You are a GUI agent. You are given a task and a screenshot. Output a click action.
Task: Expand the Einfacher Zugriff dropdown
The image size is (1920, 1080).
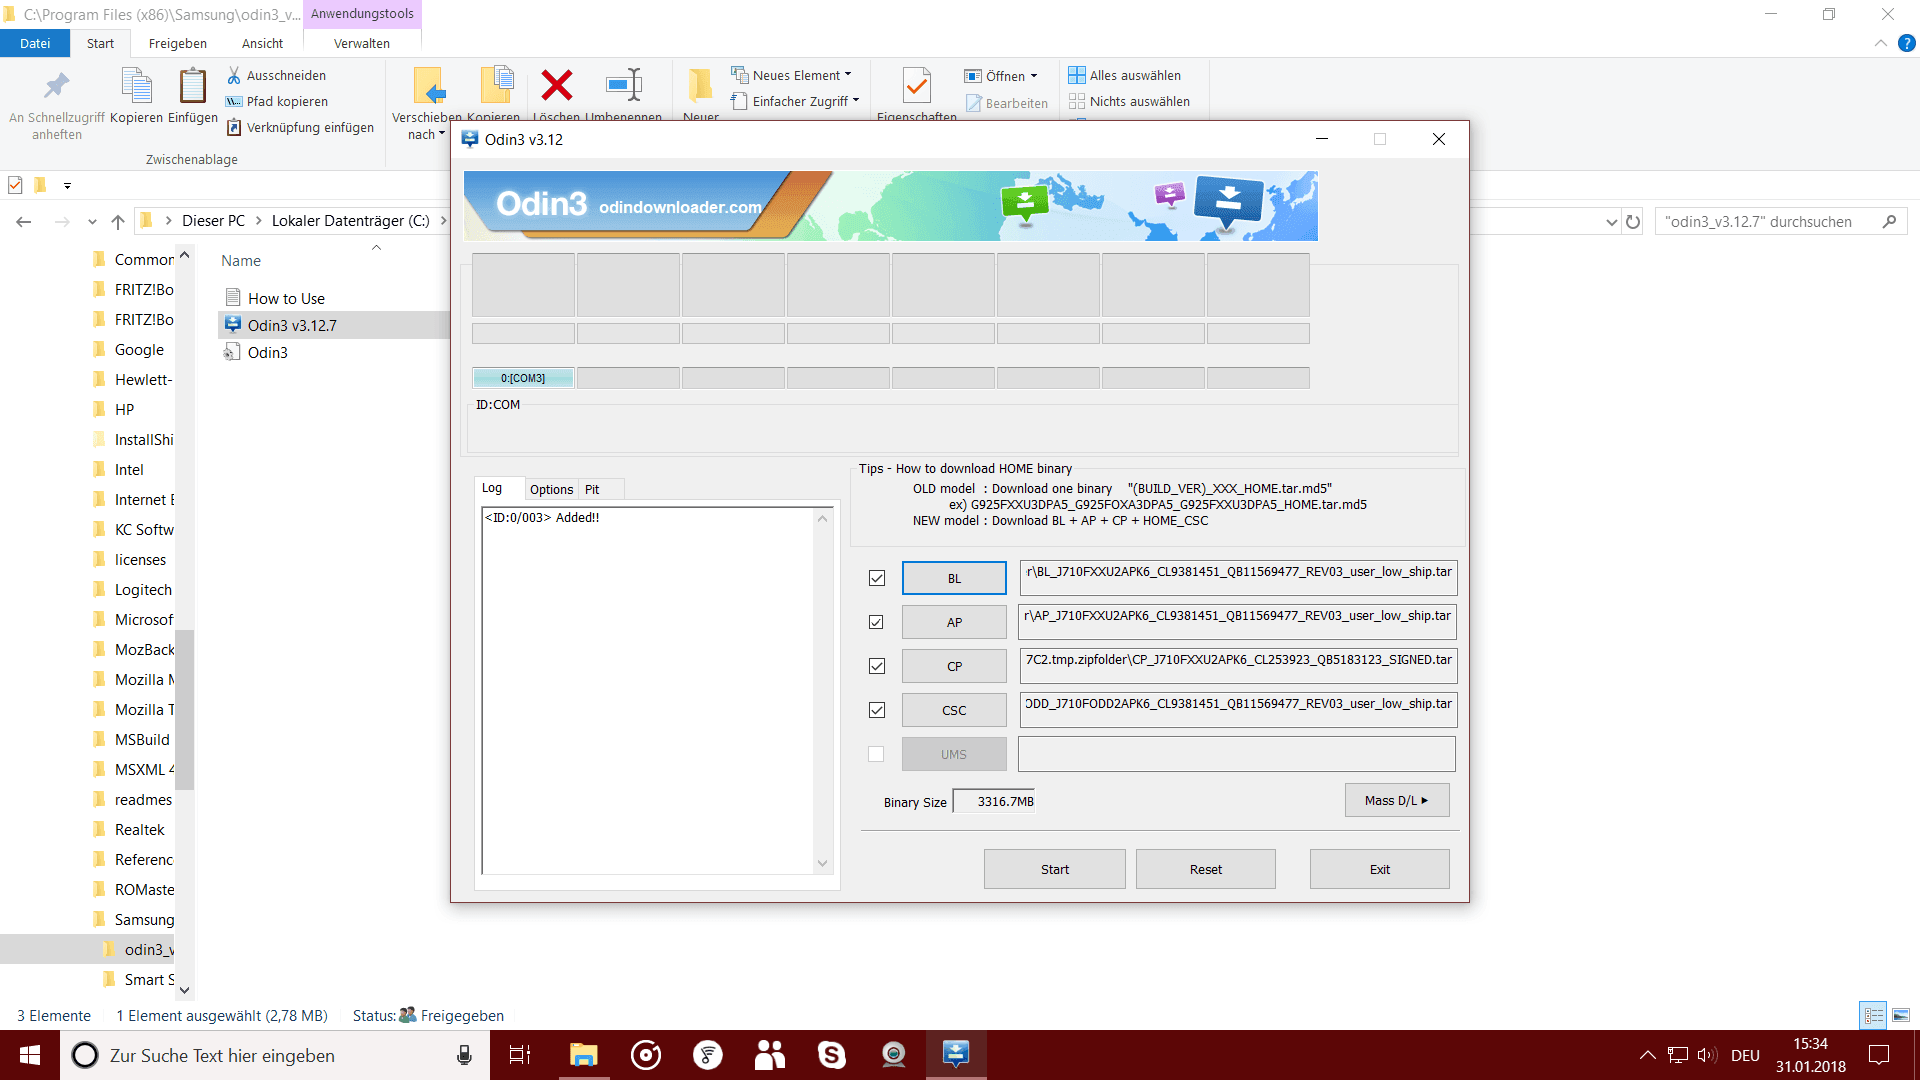coord(856,101)
